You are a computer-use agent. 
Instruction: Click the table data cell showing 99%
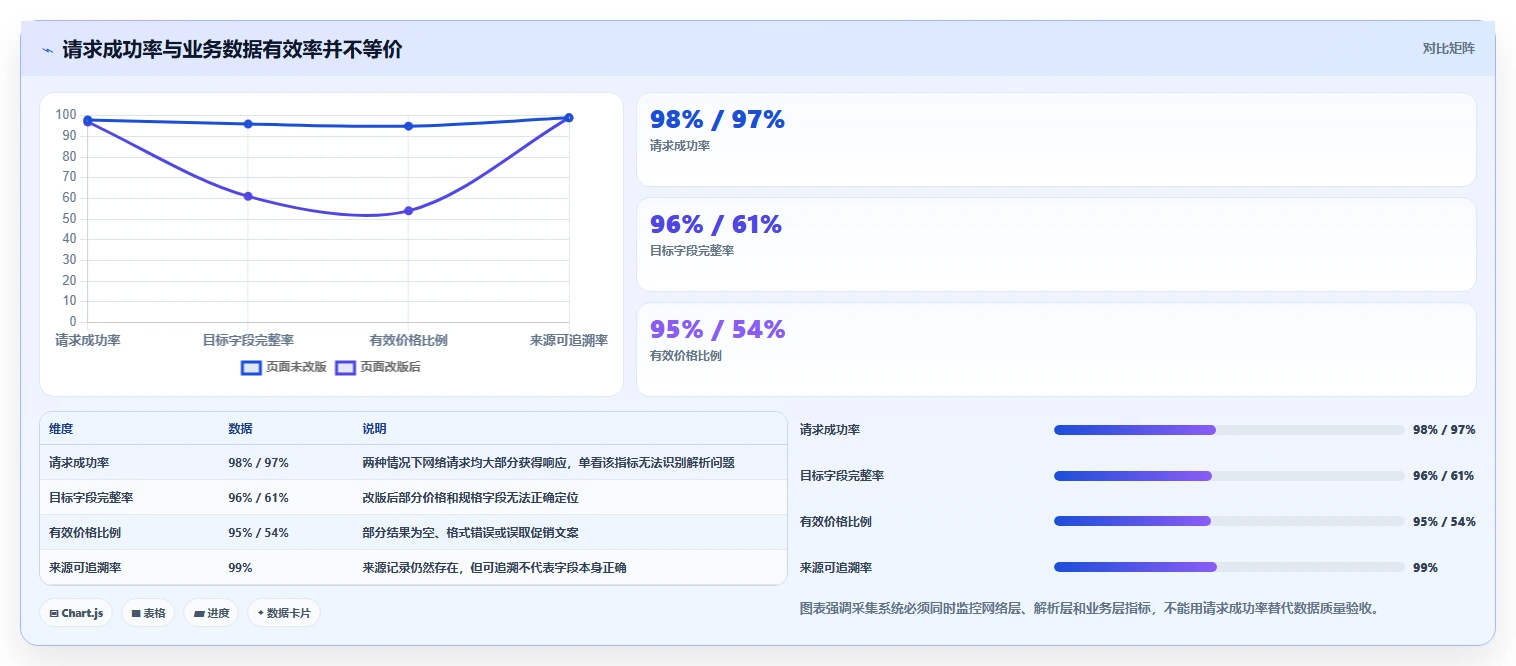tap(240, 567)
